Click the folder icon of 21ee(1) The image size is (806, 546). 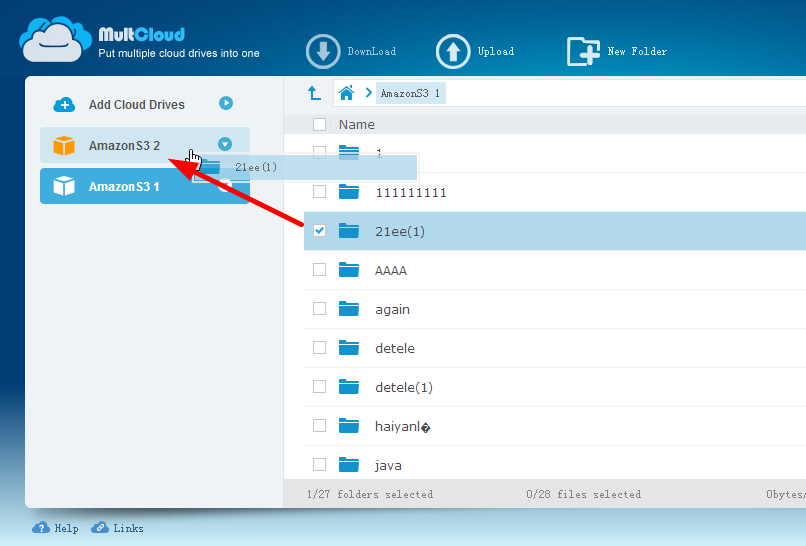click(x=349, y=231)
